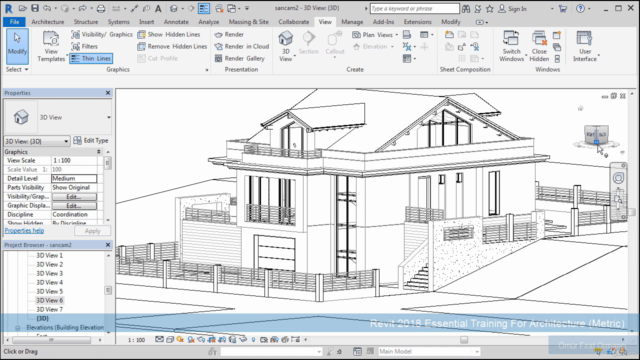Click the binoculars search icon

pos(466,9)
